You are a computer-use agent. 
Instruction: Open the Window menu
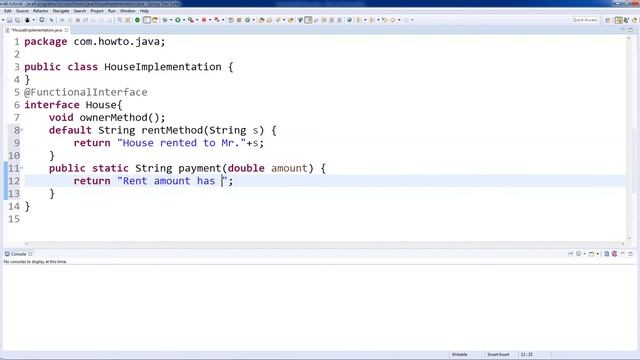(x=127, y=11)
